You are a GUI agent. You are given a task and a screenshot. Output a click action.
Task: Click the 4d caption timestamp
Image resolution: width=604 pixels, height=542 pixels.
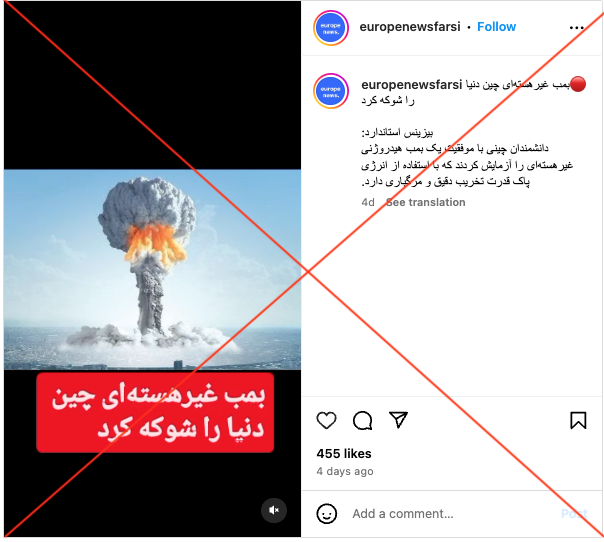(x=367, y=203)
